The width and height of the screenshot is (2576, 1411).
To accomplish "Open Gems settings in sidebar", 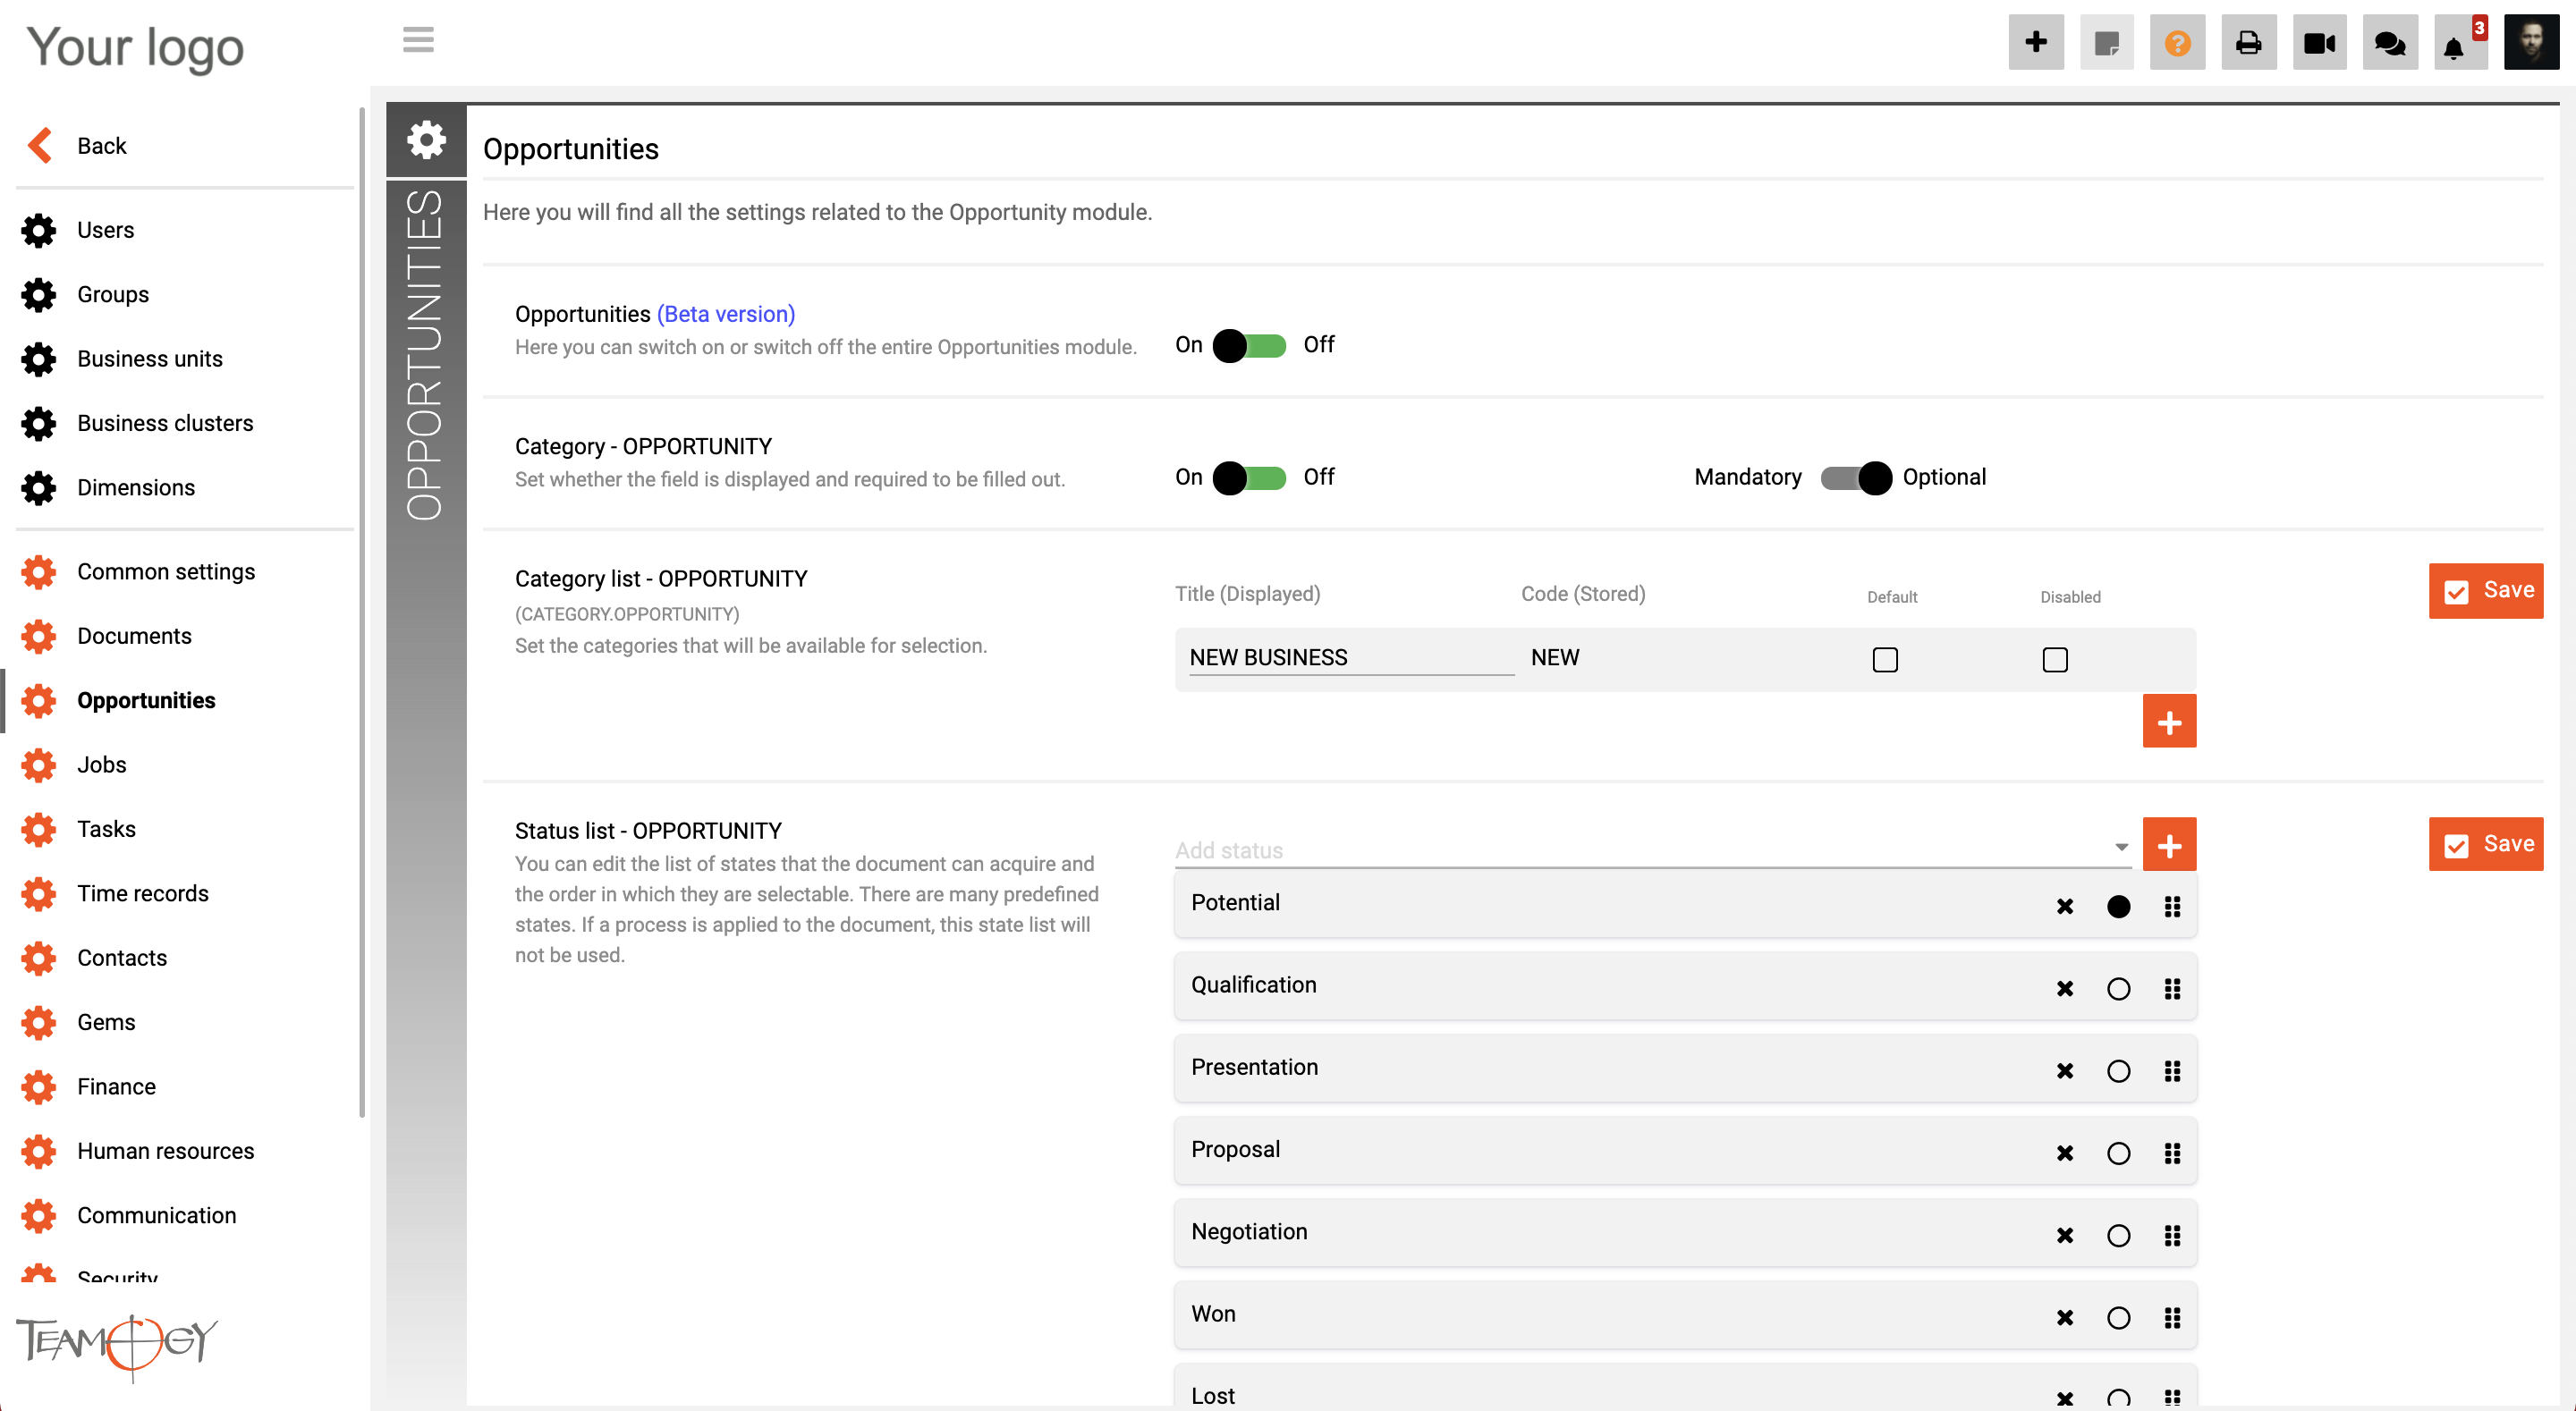I will pos(106,1022).
